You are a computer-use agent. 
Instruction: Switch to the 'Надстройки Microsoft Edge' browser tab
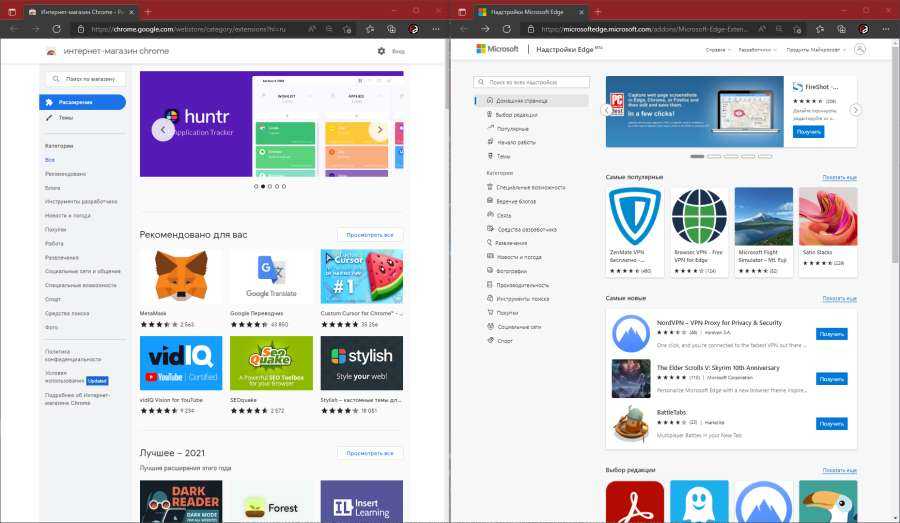[x=522, y=10]
